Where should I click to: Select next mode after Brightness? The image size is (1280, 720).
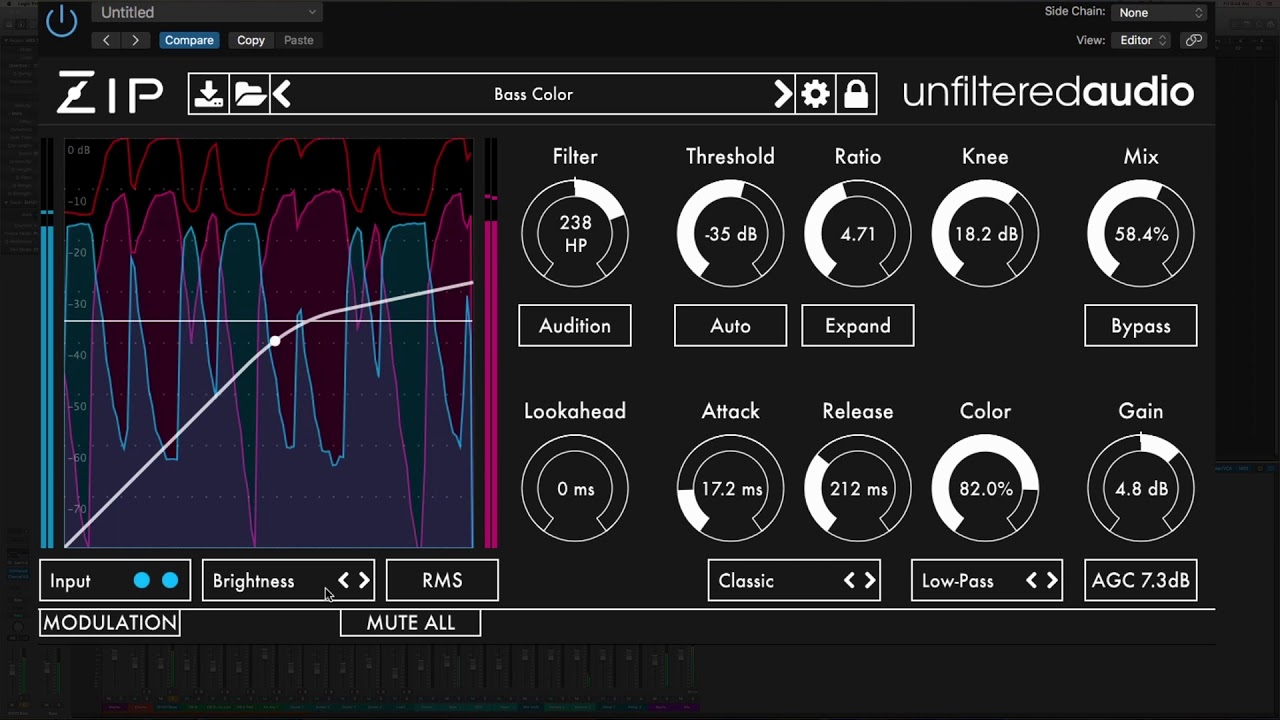coord(364,581)
